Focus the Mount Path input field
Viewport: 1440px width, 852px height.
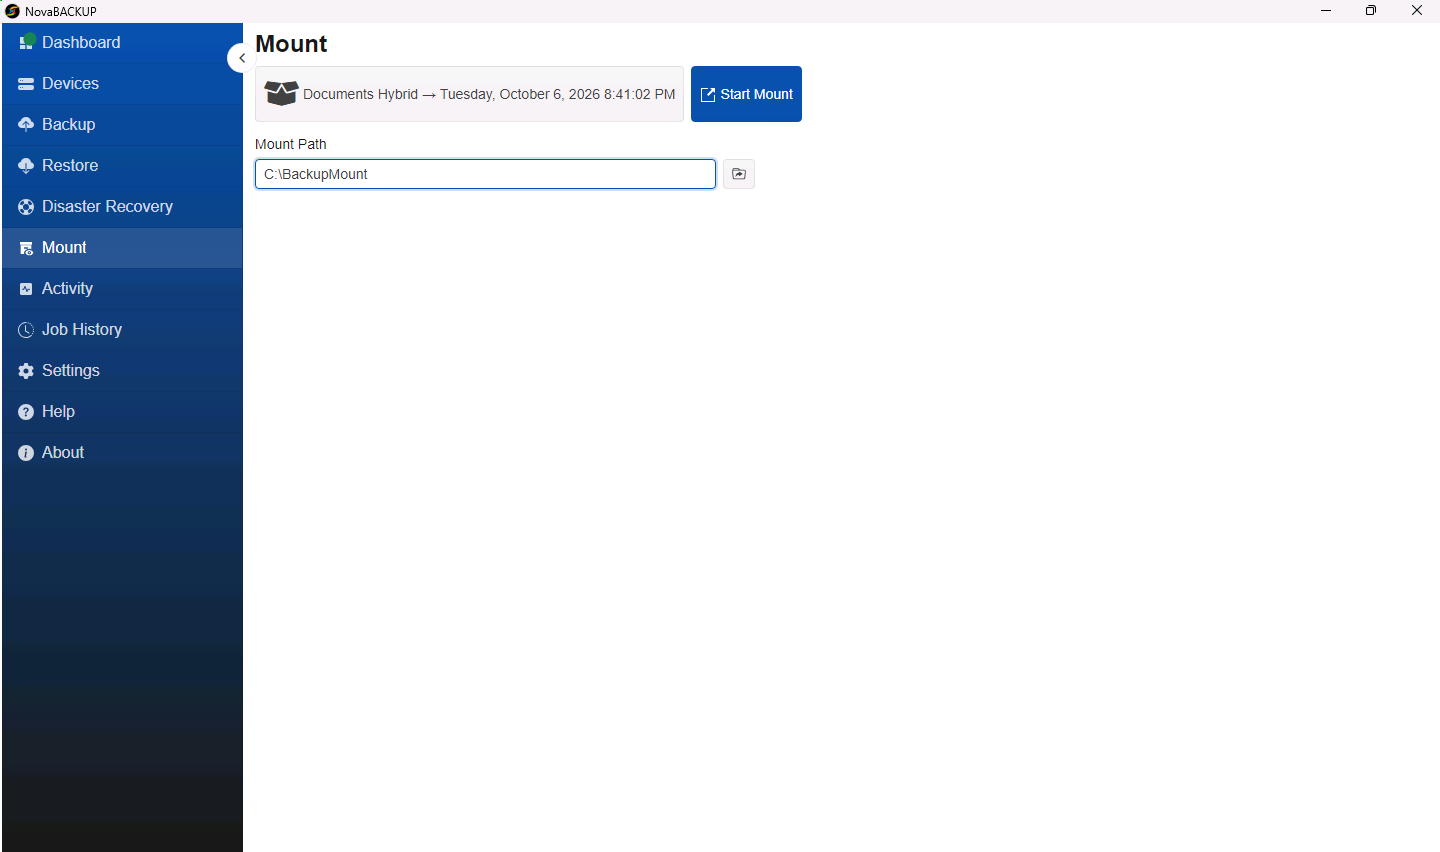pos(485,174)
